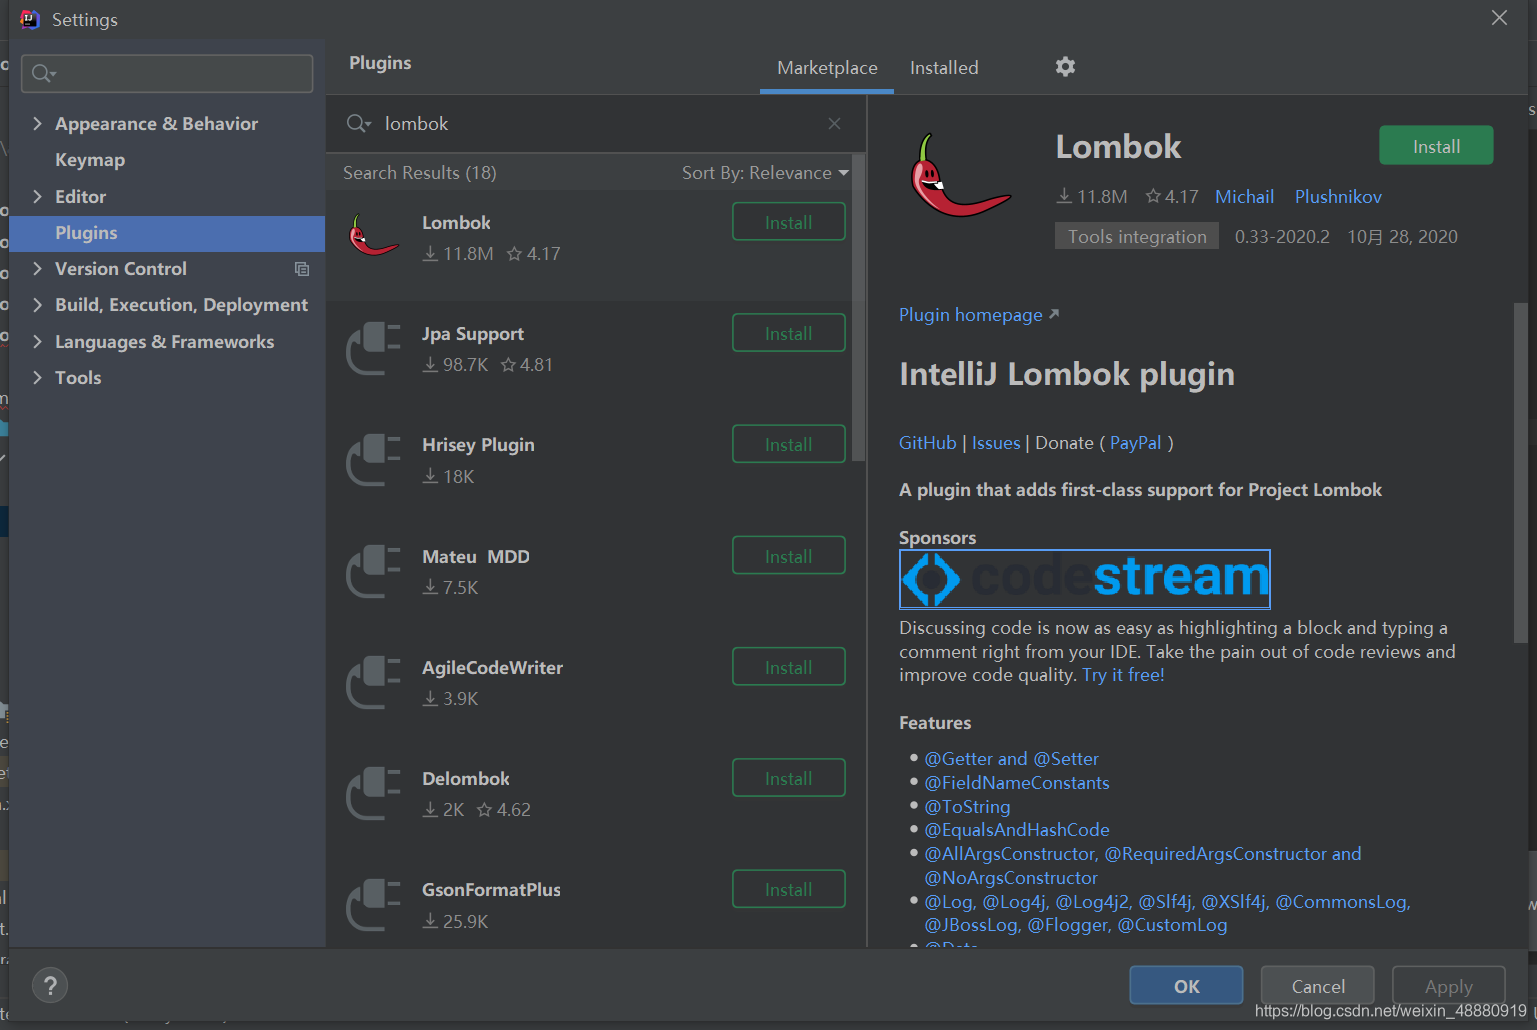Open the Issues link
Viewport: 1537px width, 1030px height.
(996, 443)
